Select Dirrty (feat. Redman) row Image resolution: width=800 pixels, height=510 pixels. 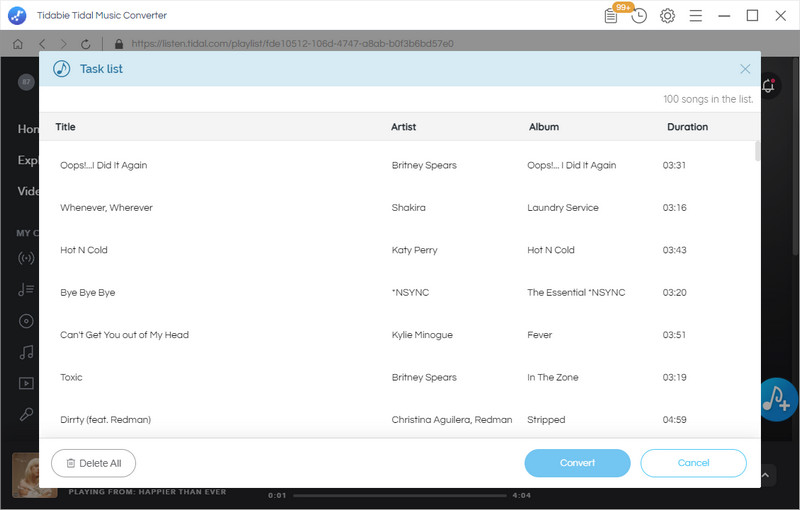[399, 420]
